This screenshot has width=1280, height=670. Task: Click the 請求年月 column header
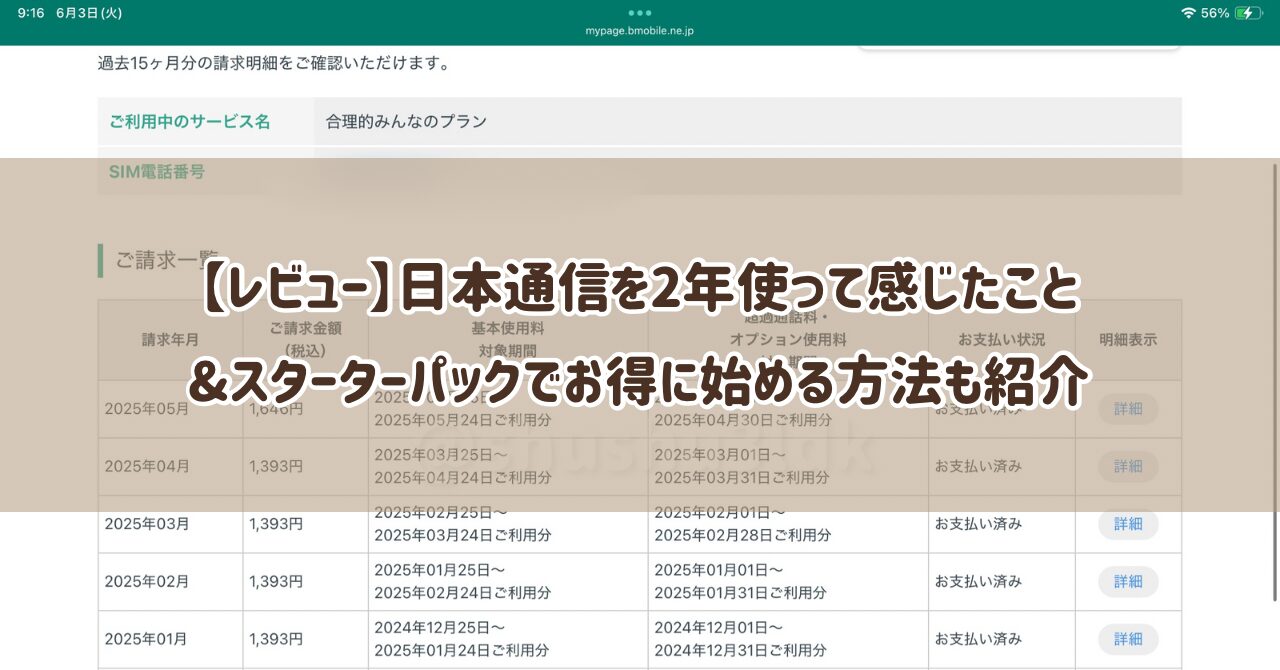click(170, 340)
